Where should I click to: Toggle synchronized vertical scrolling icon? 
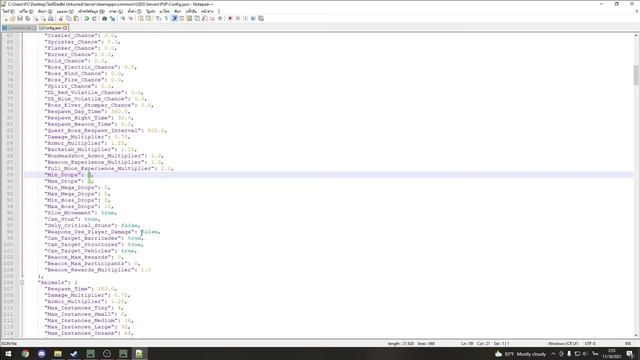pyautogui.click(x=140, y=18)
